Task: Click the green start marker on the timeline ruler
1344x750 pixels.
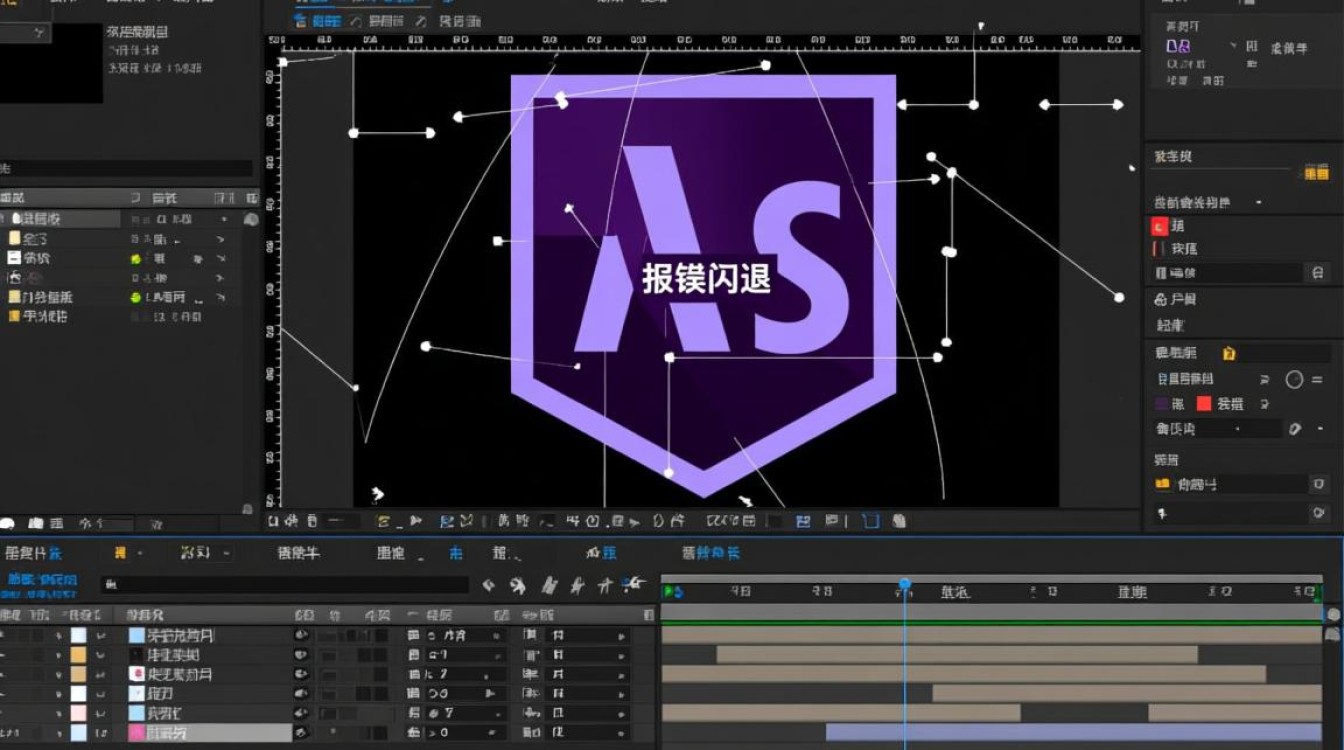Action: 672,592
